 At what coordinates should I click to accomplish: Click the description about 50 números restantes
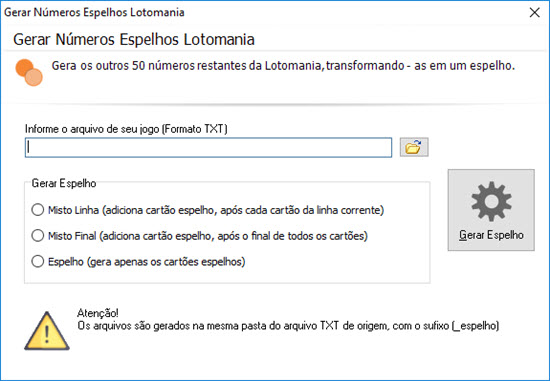click(x=283, y=66)
